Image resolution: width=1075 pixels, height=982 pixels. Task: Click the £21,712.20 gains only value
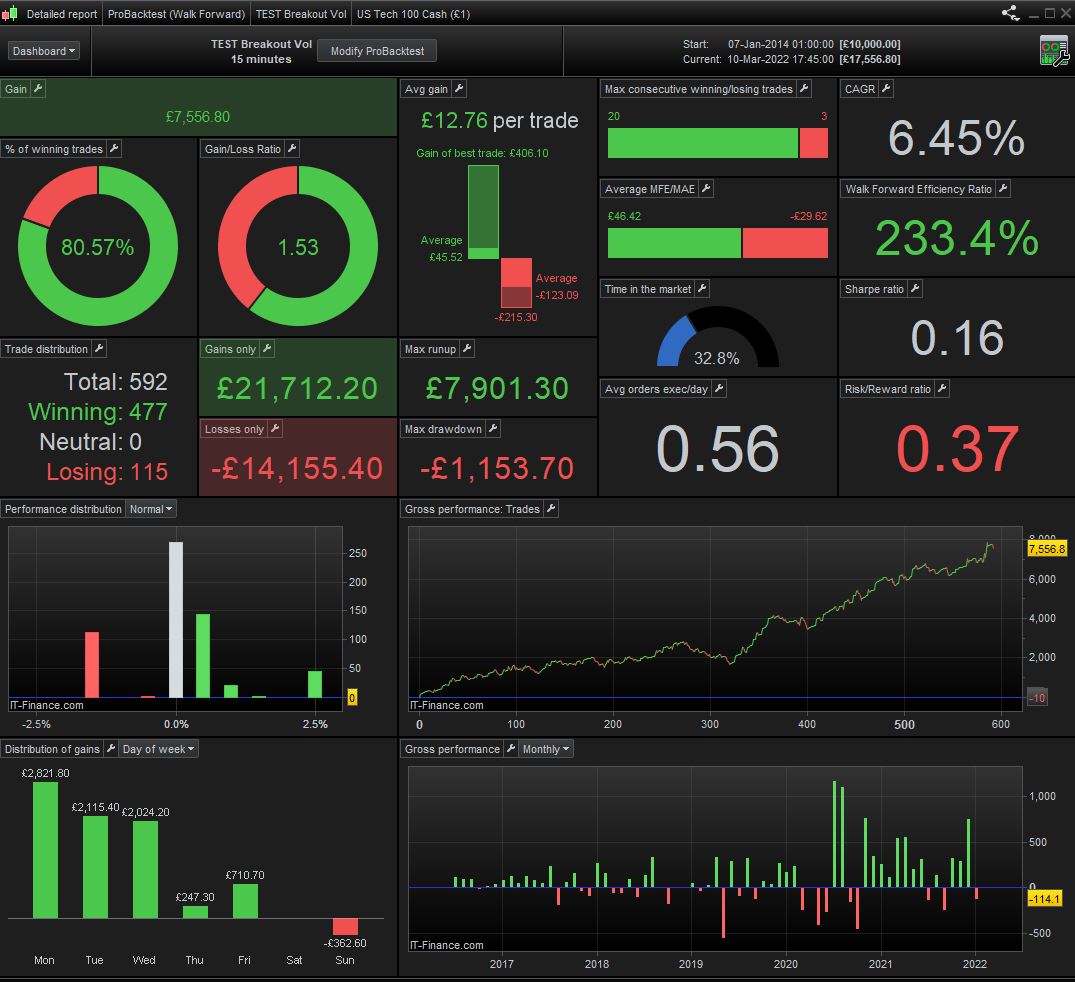tap(297, 388)
